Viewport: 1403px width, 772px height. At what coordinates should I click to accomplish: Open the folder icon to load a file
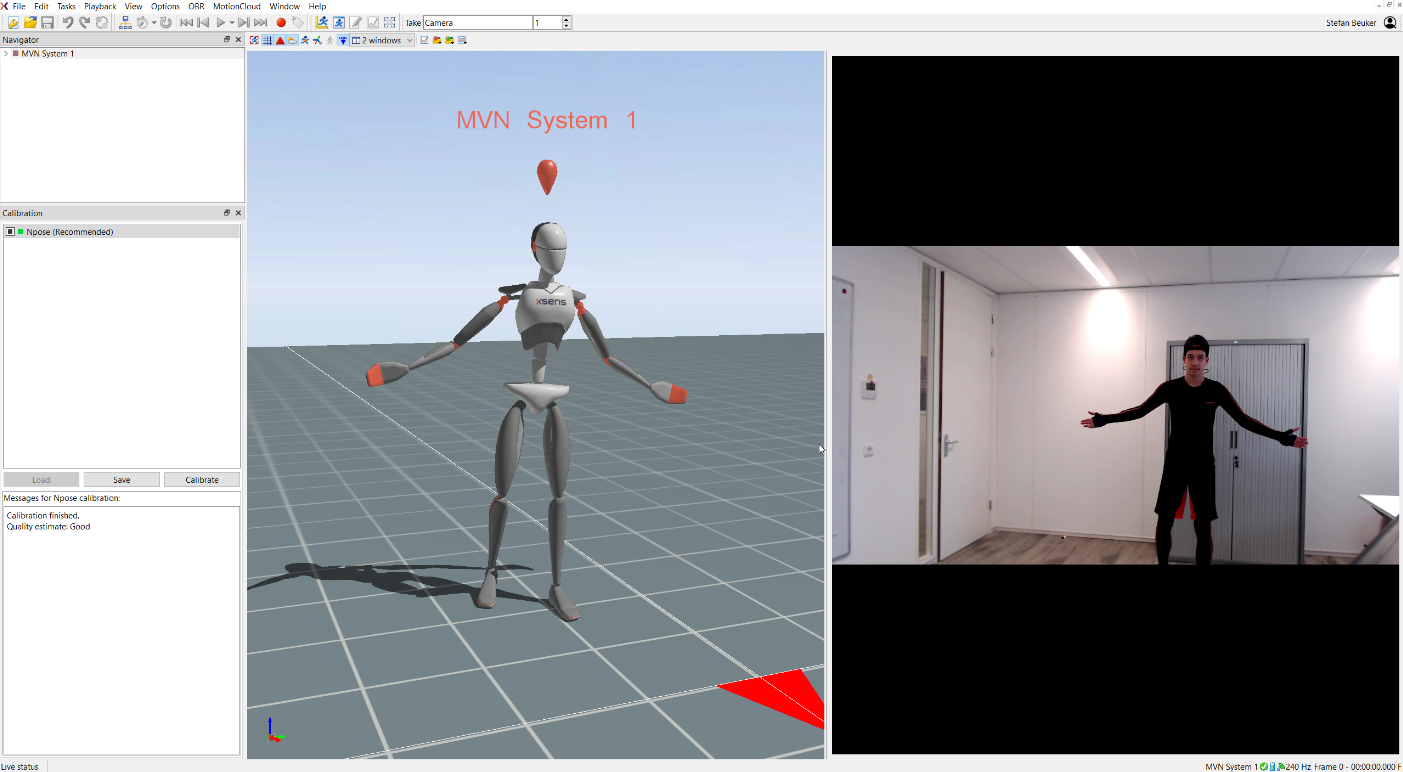[30, 22]
